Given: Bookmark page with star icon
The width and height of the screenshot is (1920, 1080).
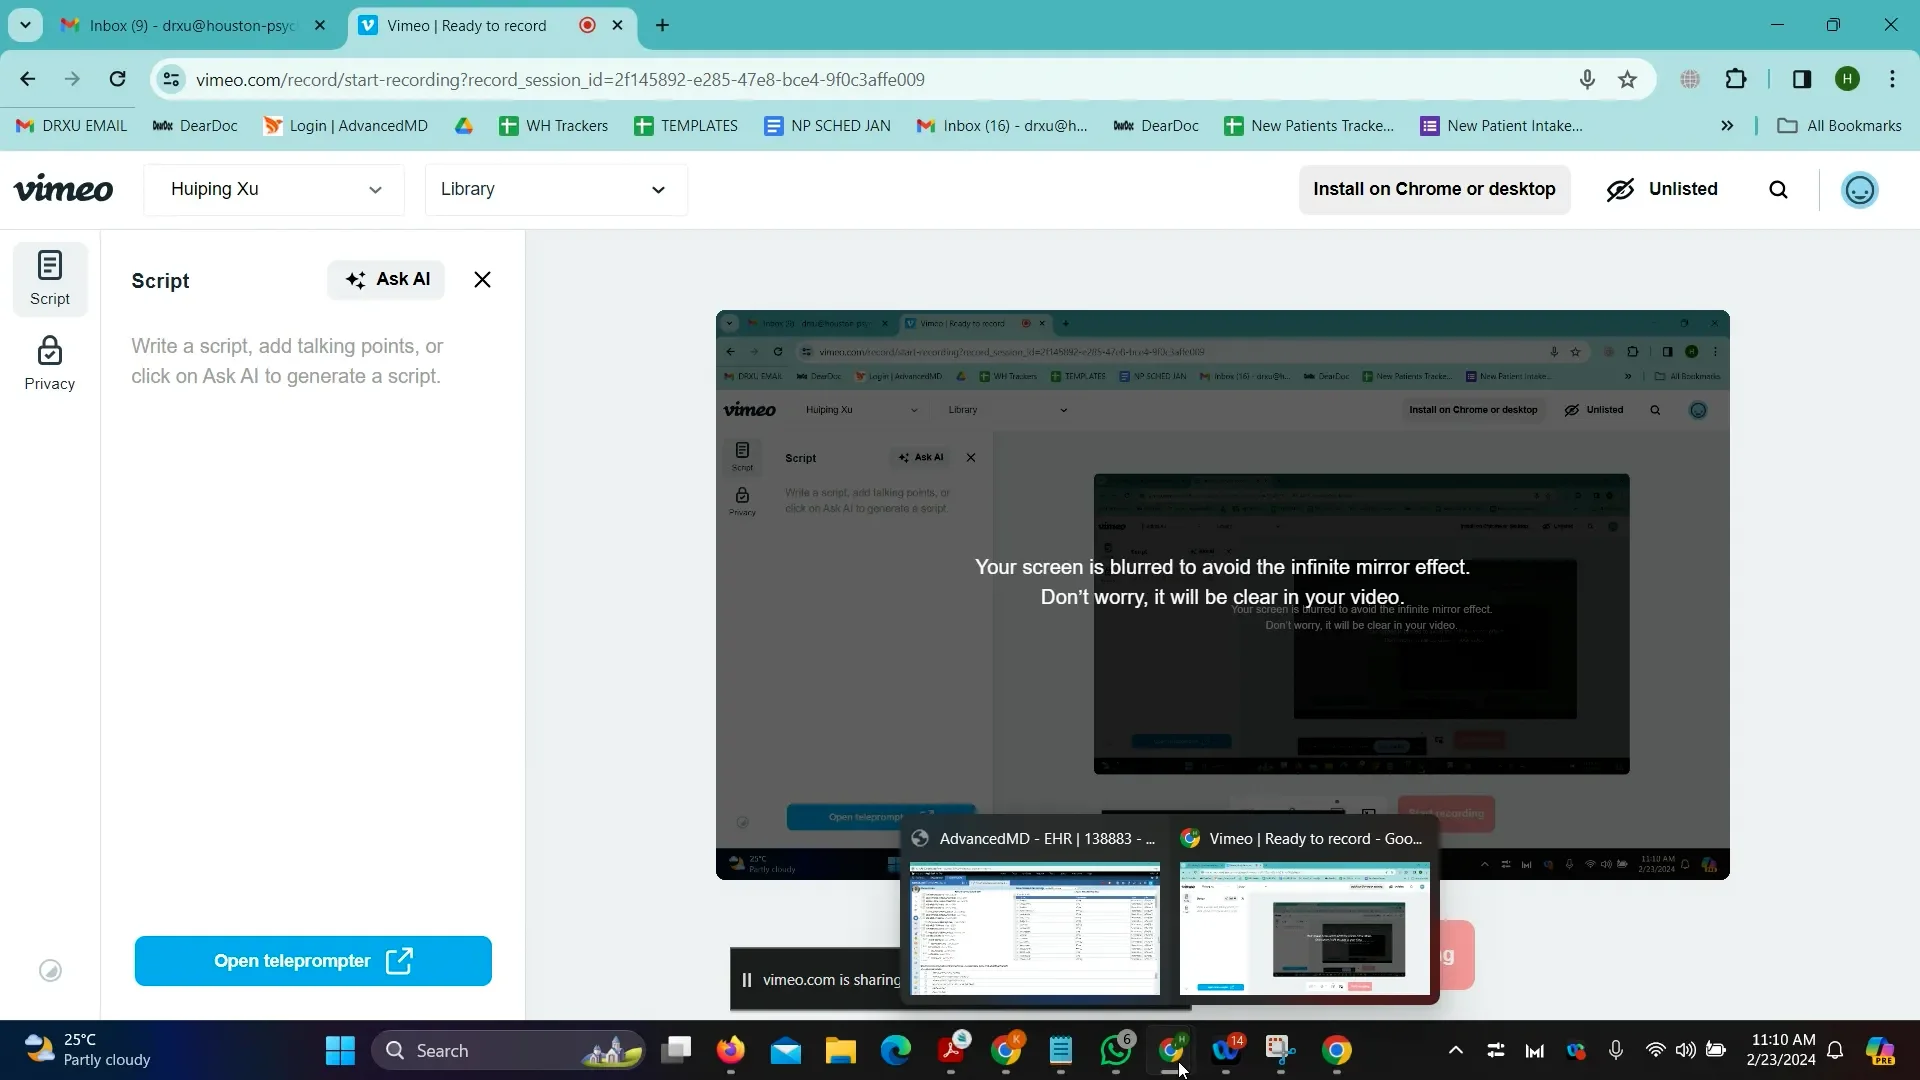Looking at the screenshot, I should 1627,80.
